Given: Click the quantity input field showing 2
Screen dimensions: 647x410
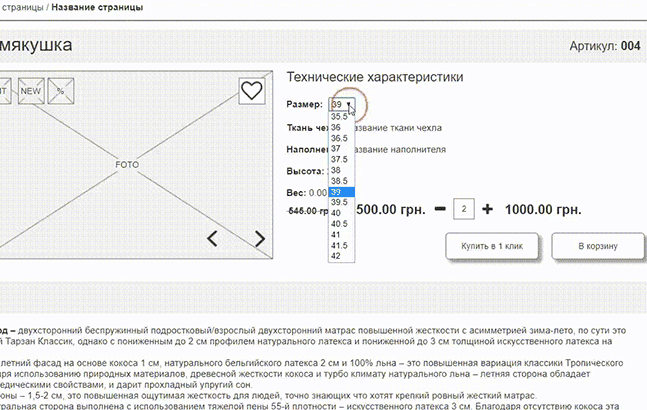Looking at the screenshot, I should [x=464, y=209].
